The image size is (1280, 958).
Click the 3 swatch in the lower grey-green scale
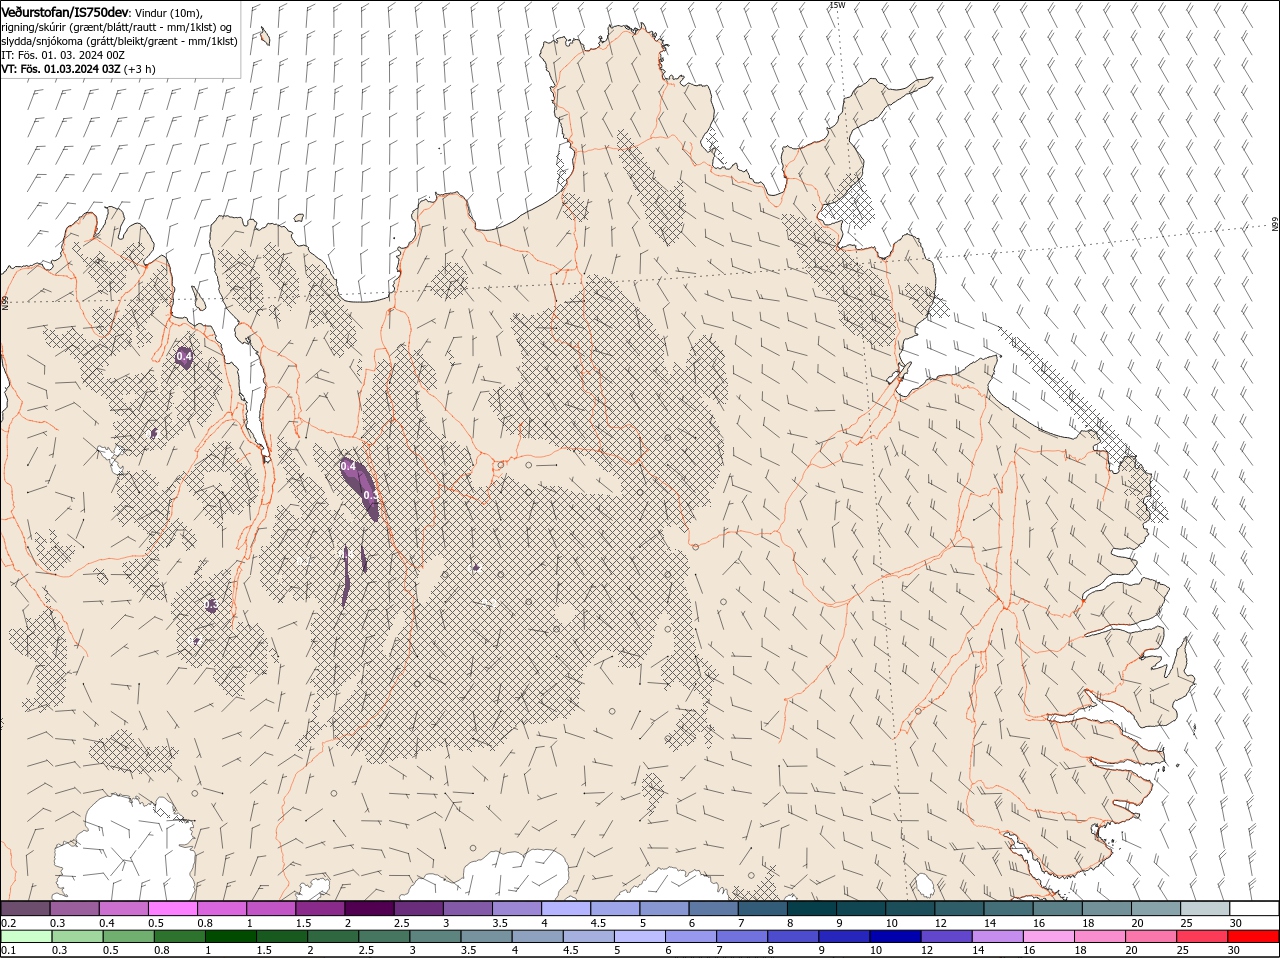point(436,937)
